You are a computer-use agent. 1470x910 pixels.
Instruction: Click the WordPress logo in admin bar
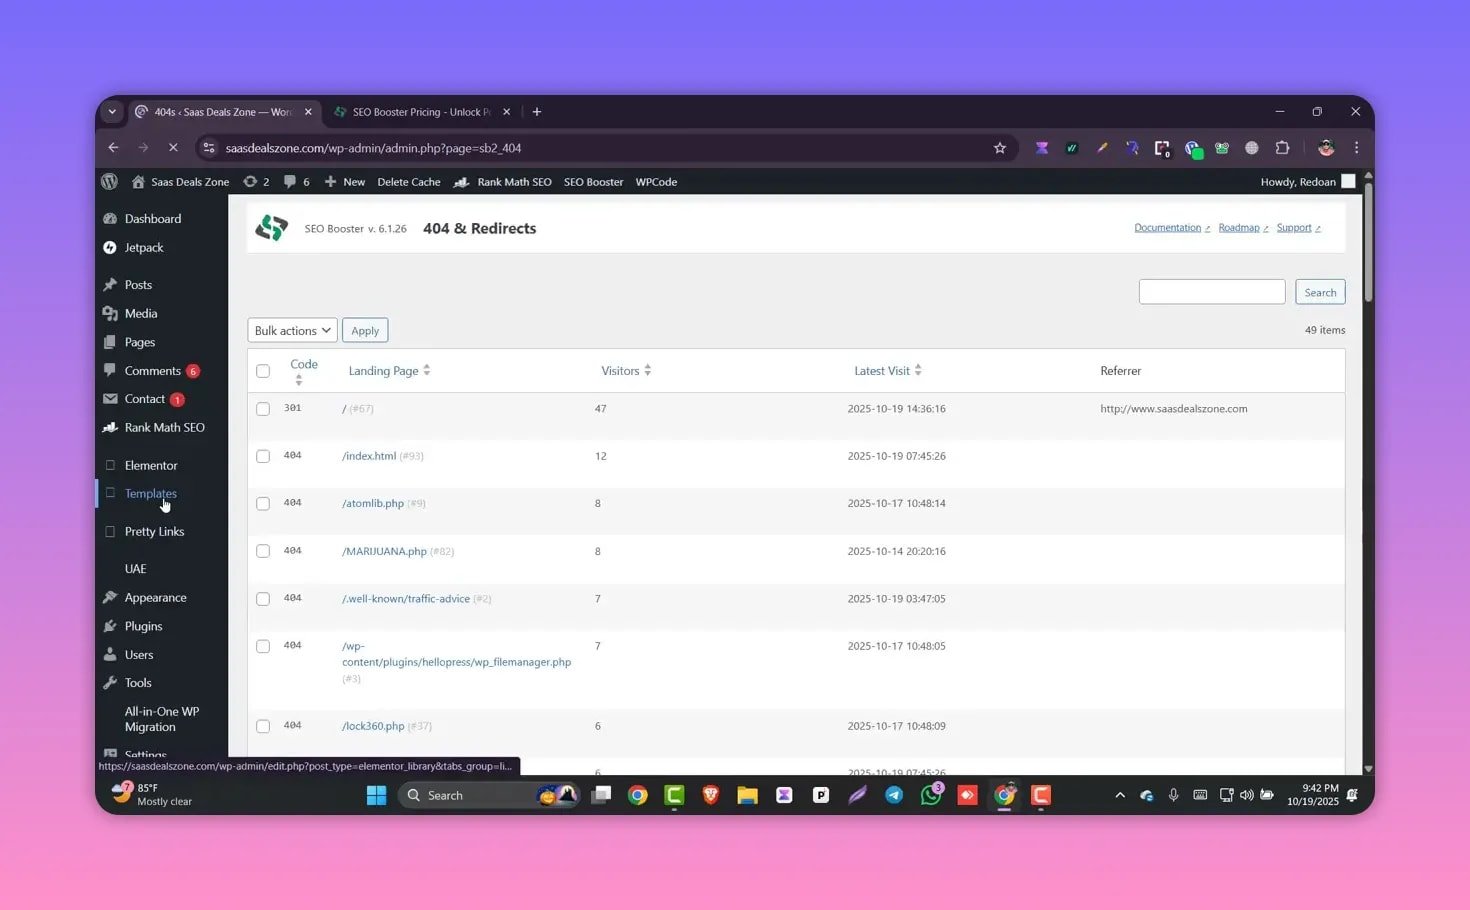[x=109, y=182]
